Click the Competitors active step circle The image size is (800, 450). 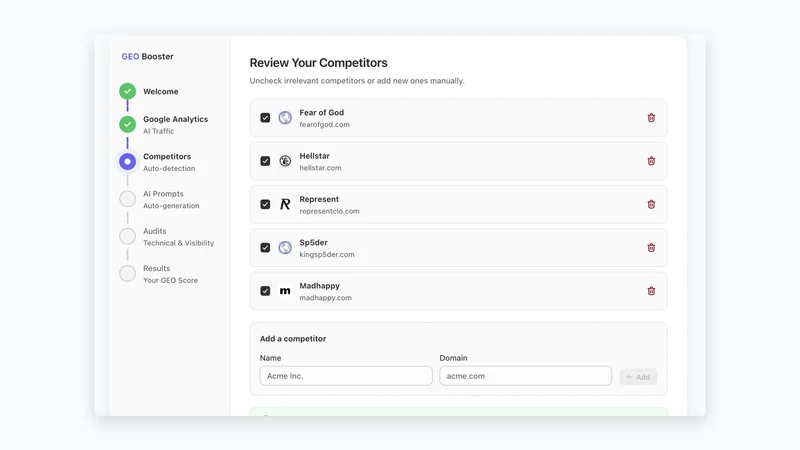128,162
